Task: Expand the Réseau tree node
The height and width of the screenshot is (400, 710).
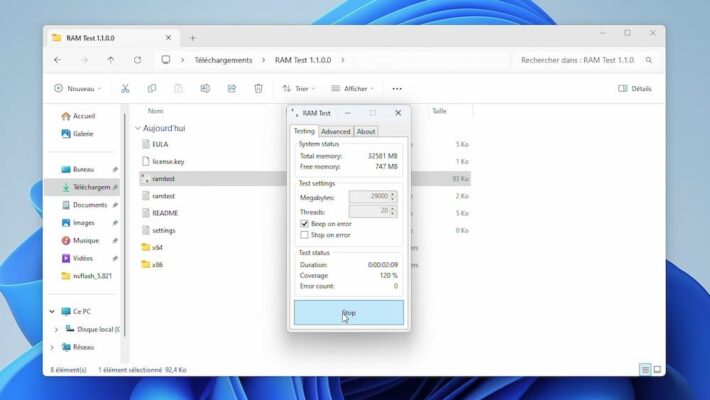Action: (x=52, y=347)
